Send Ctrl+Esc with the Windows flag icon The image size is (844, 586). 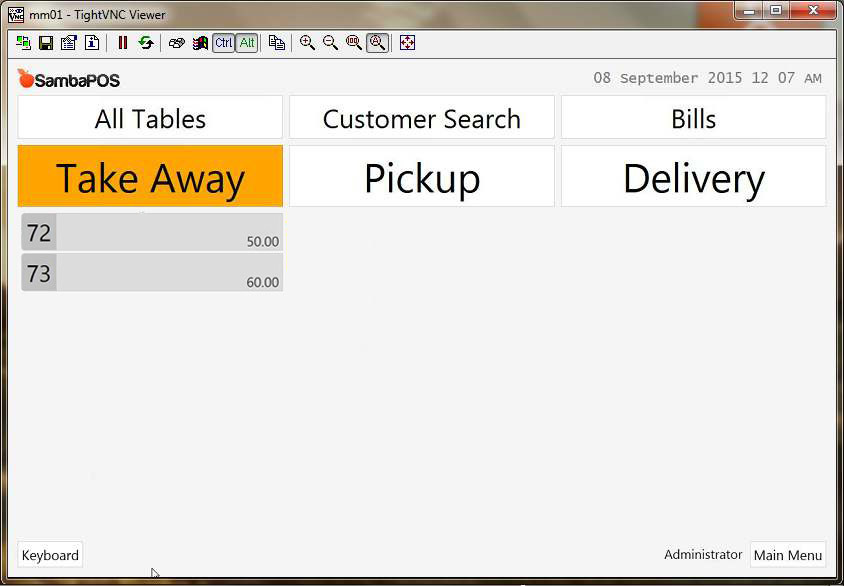click(200, 43)
